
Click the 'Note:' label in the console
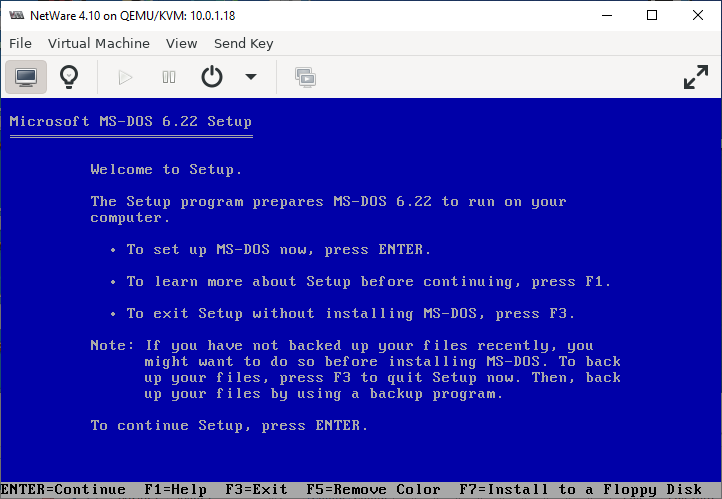click(112, 345)
